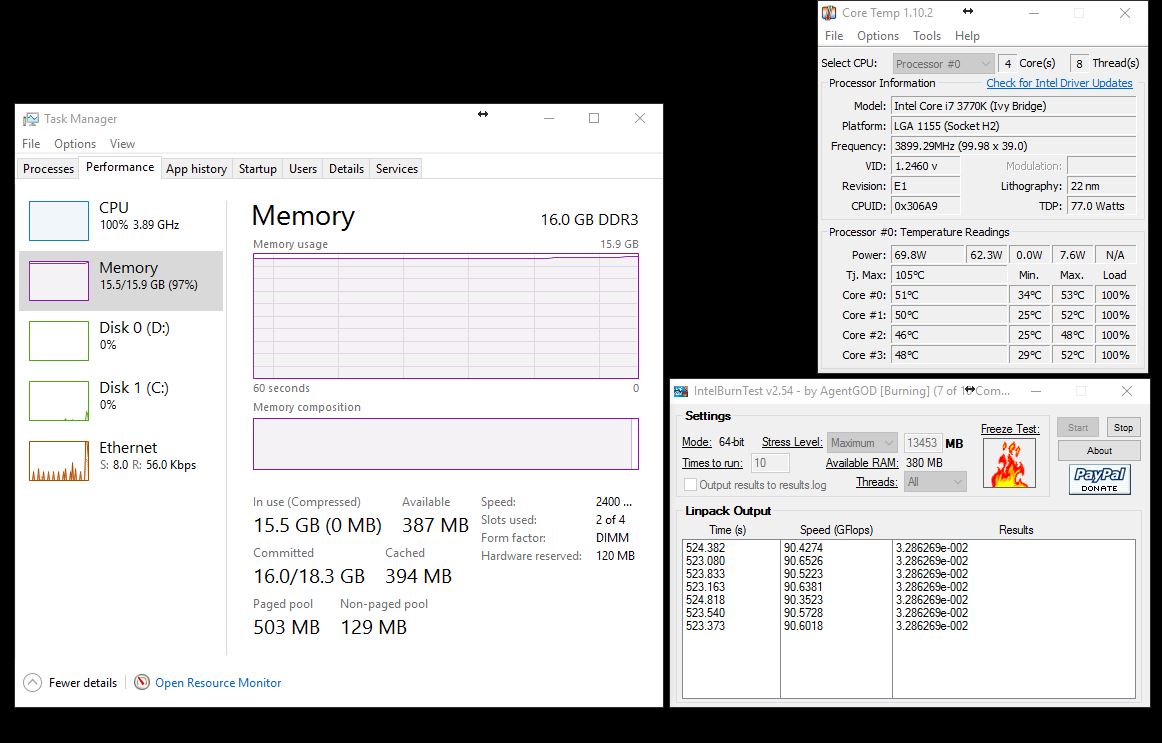Open the Select CPU Processor #0 dropdown
Screen dimensions: 1162x743
(943, 64)
